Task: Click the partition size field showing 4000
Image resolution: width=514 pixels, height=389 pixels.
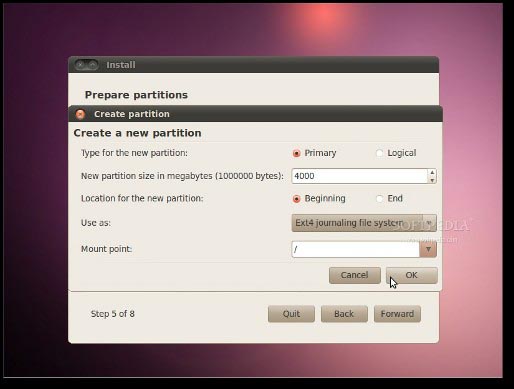Action: (360, 176)
